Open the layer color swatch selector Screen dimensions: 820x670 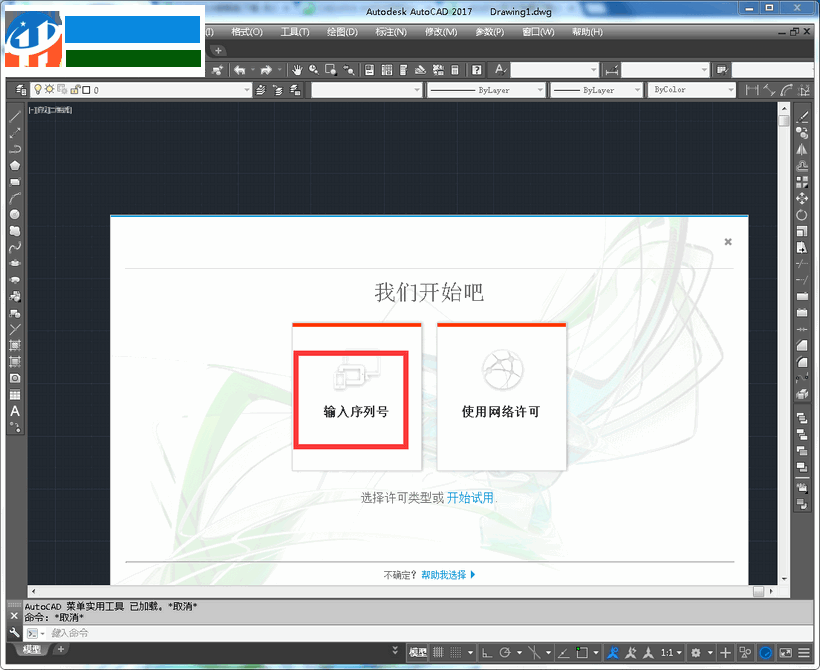(87, 89)
